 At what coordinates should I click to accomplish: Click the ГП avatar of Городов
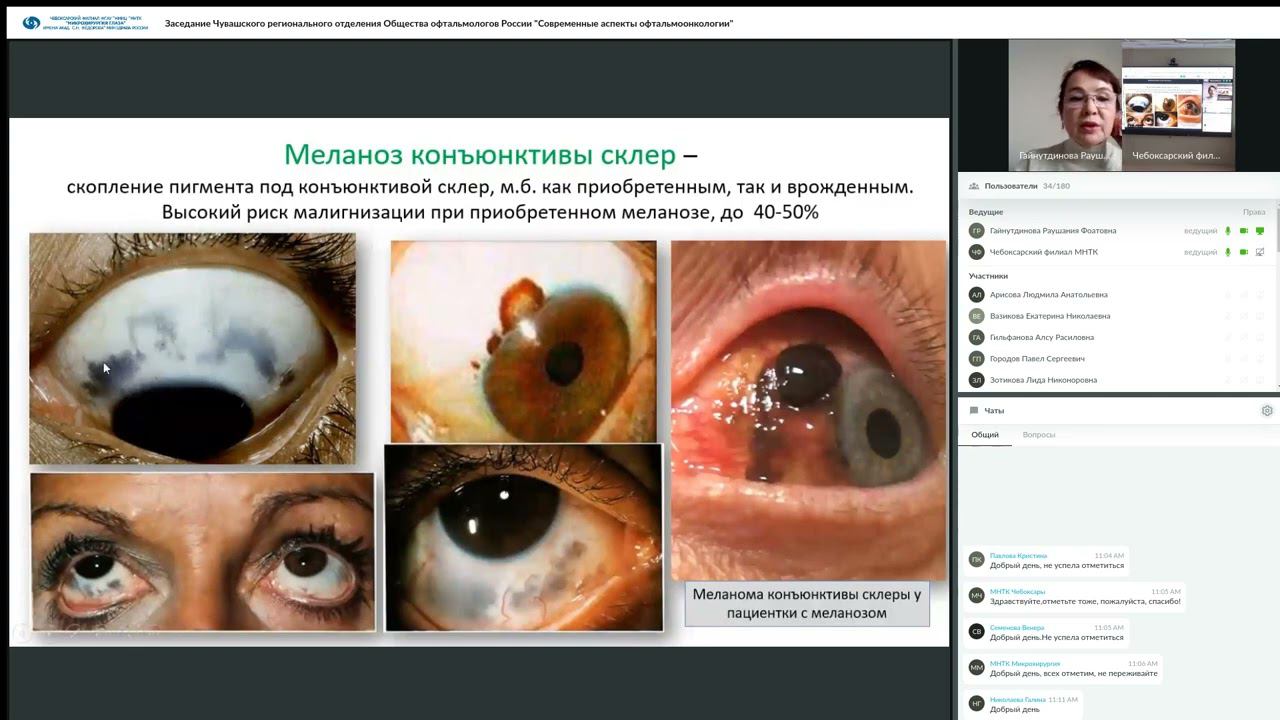977,358
